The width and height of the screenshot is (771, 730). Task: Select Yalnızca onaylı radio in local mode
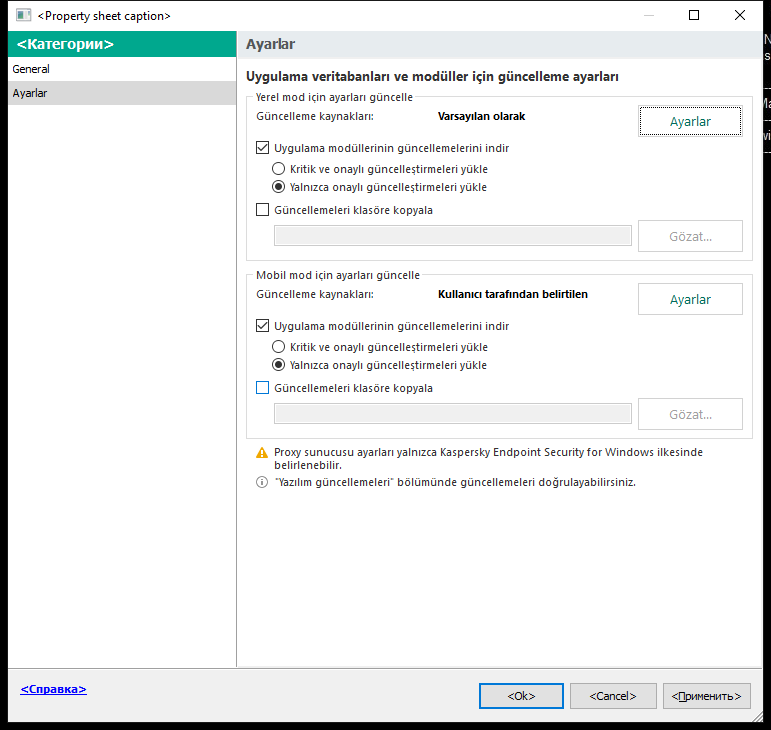pos(278,187)
